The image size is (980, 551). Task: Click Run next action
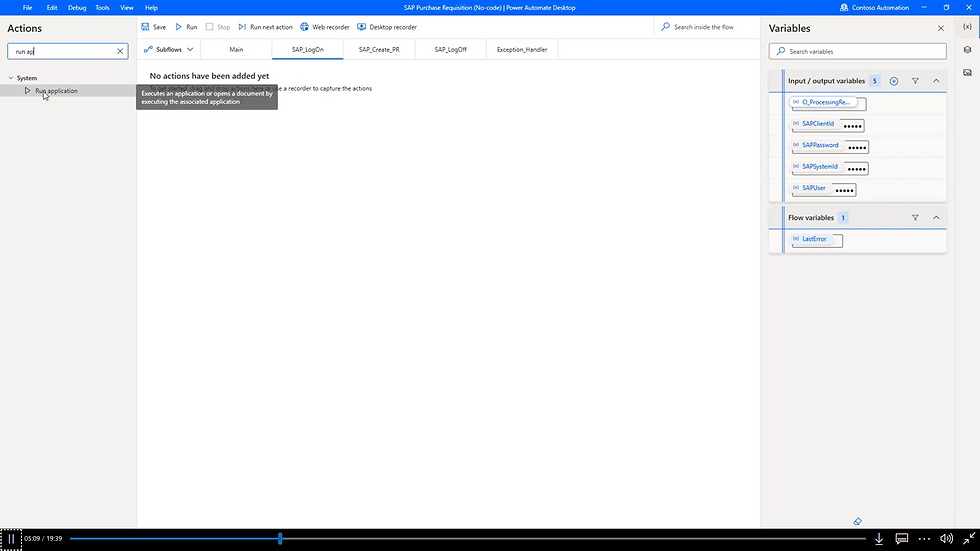point(266,27)
